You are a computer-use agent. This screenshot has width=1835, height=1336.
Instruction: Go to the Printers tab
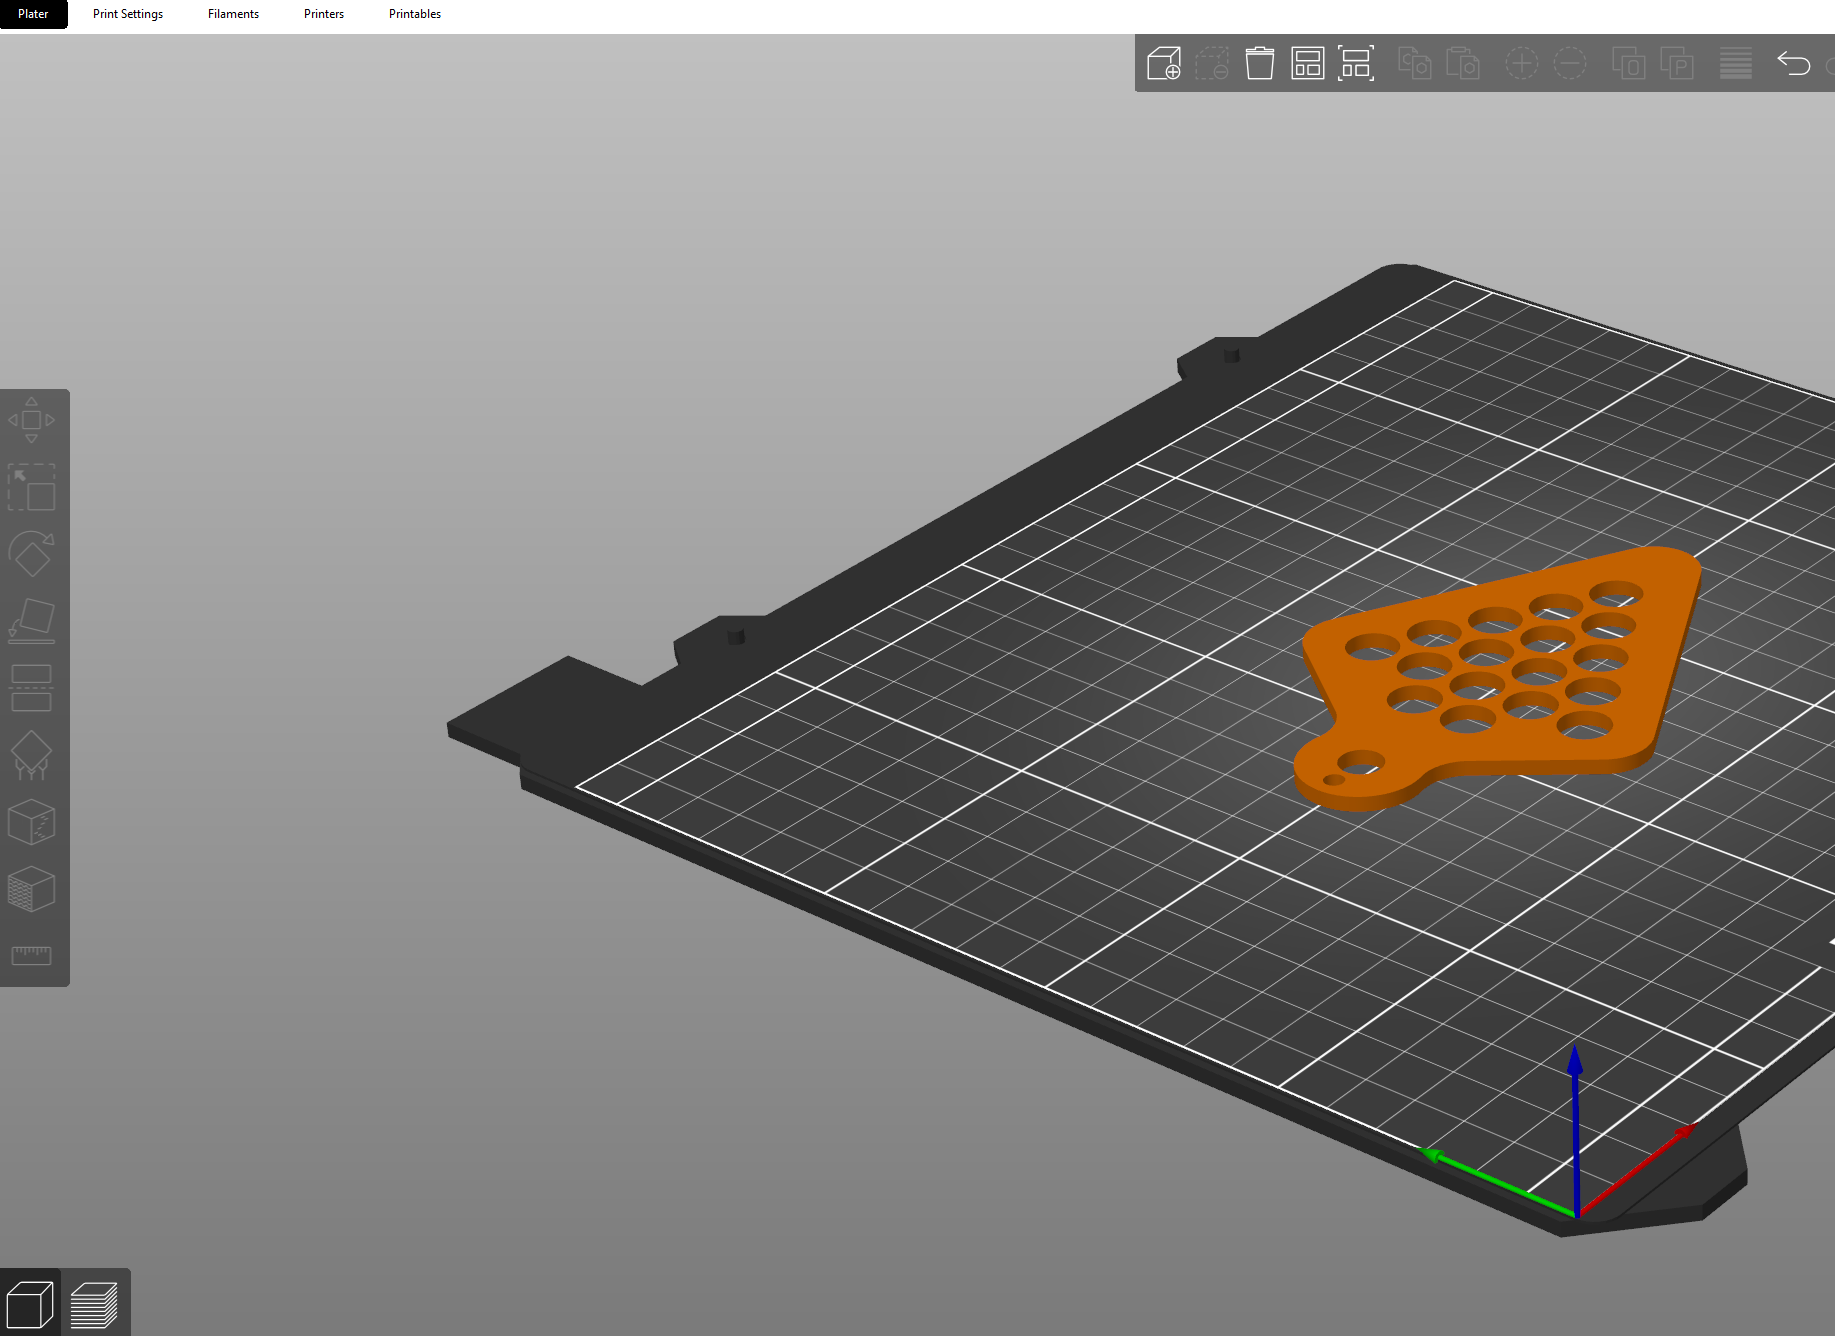pyautogui.click(x=324, y=14)
